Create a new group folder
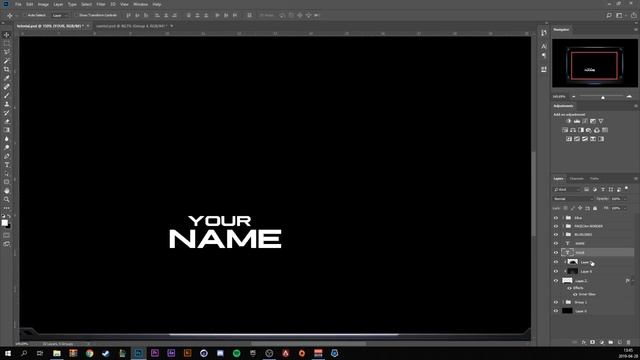 pyautogui.click(x=611, y=342)
